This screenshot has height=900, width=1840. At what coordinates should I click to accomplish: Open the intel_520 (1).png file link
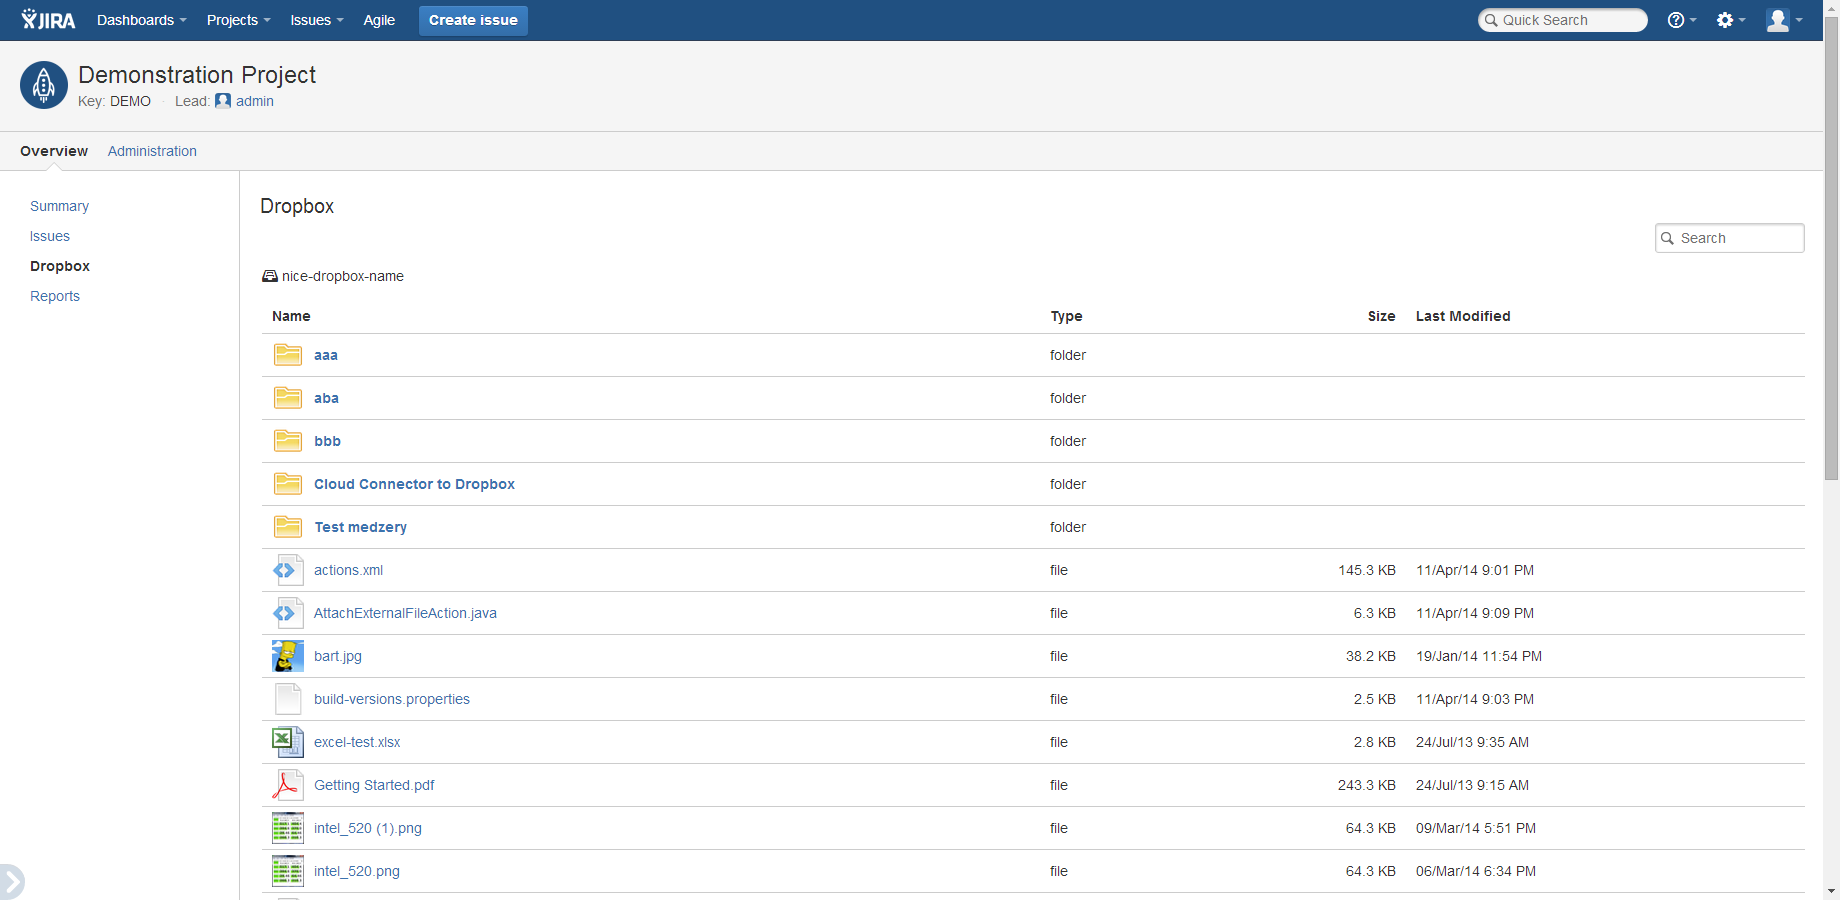(368, 828)
